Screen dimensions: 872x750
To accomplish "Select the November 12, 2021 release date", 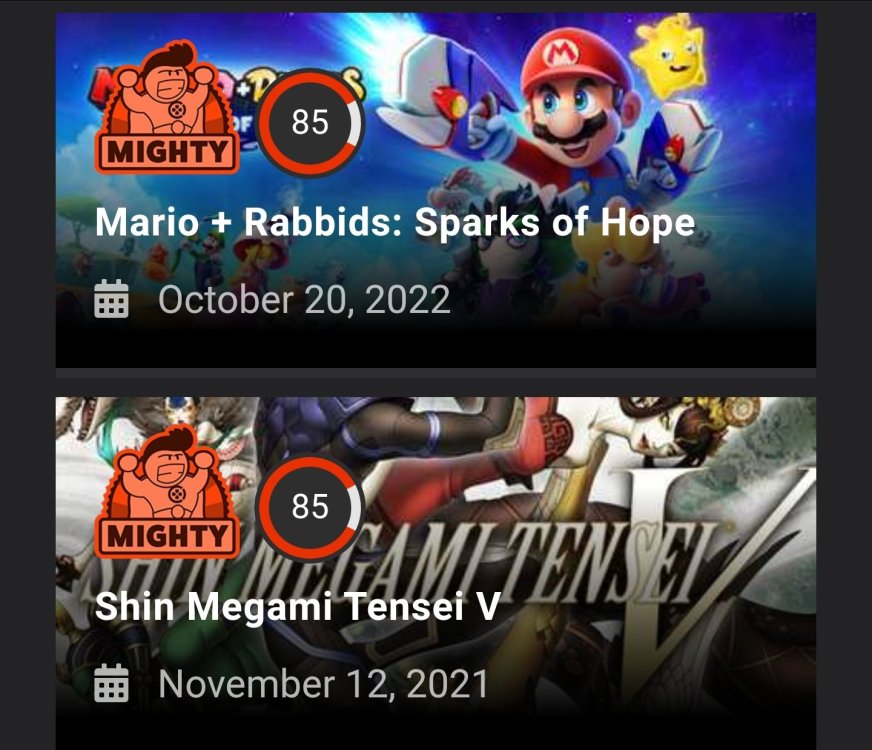I will [323, 684].
